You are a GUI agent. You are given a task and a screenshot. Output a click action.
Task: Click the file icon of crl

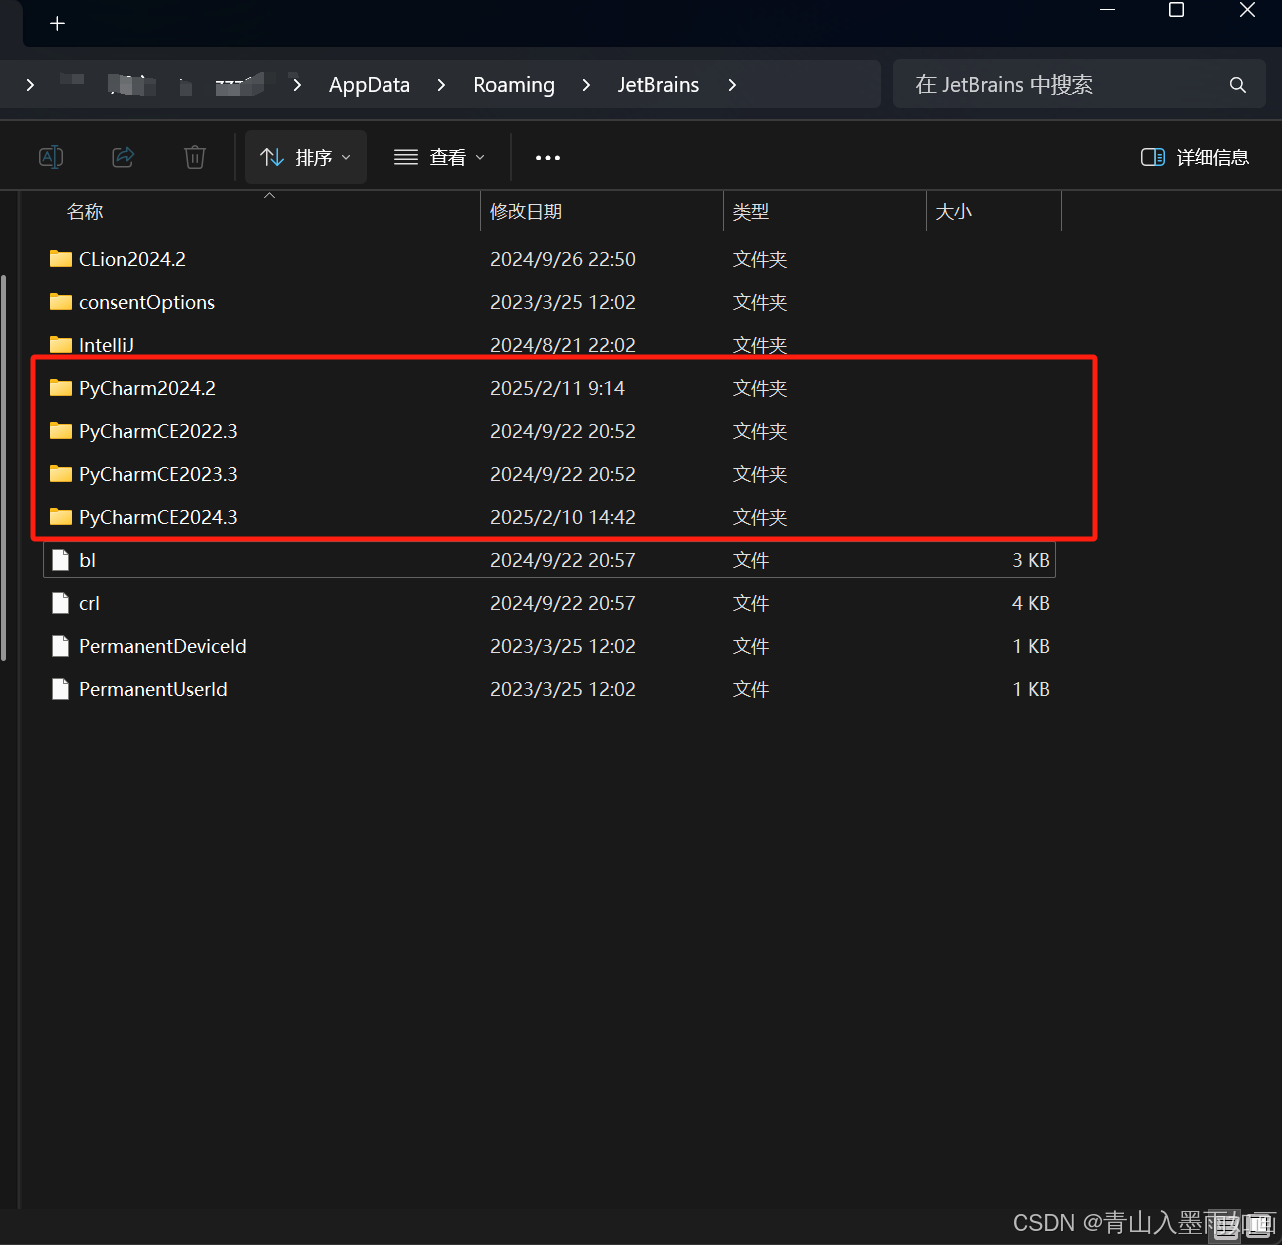[61, 603]
